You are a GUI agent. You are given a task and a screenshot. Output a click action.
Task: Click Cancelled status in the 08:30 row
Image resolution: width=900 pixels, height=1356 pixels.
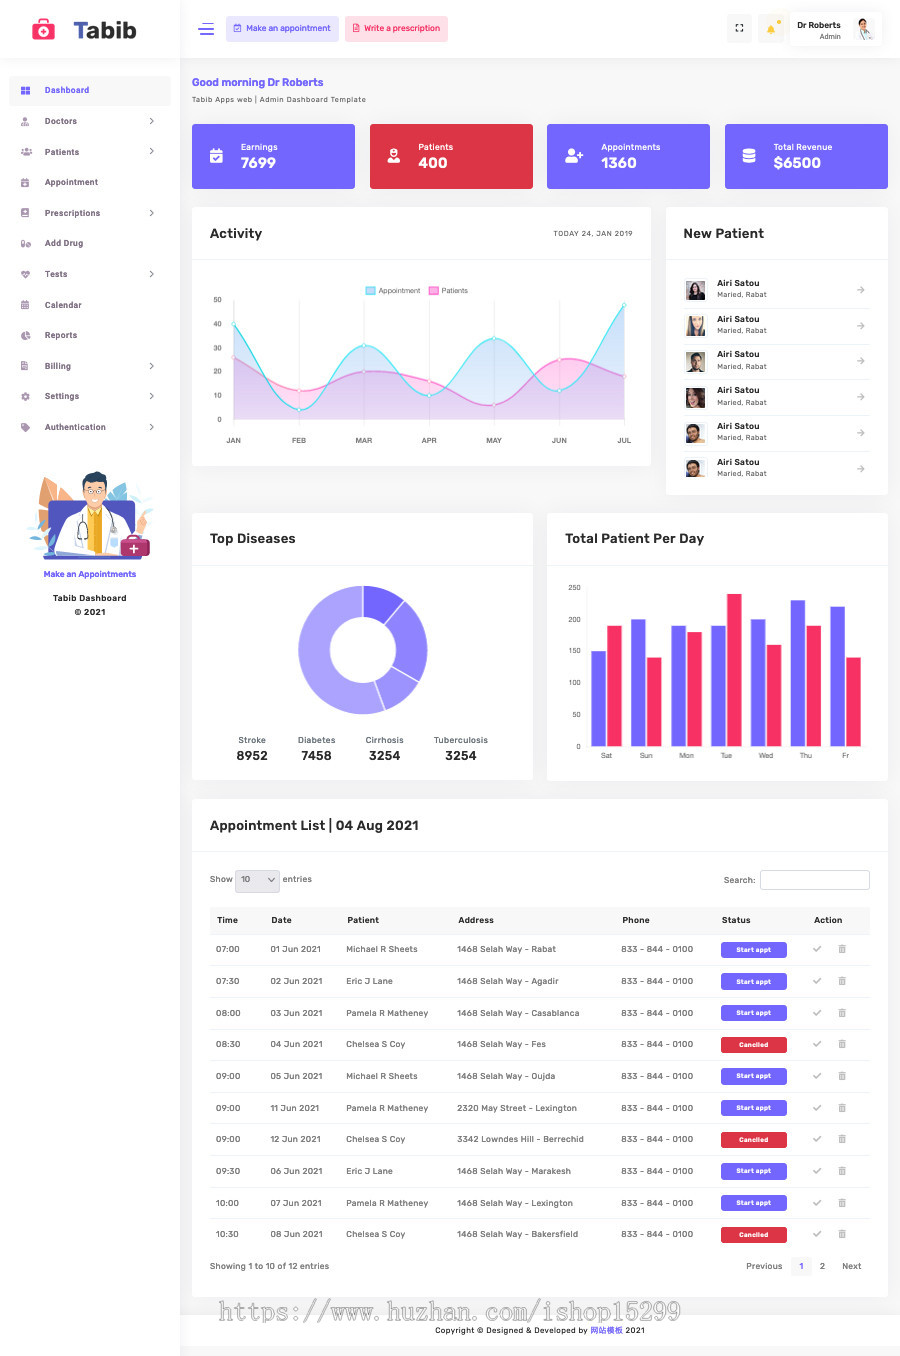754,1045
